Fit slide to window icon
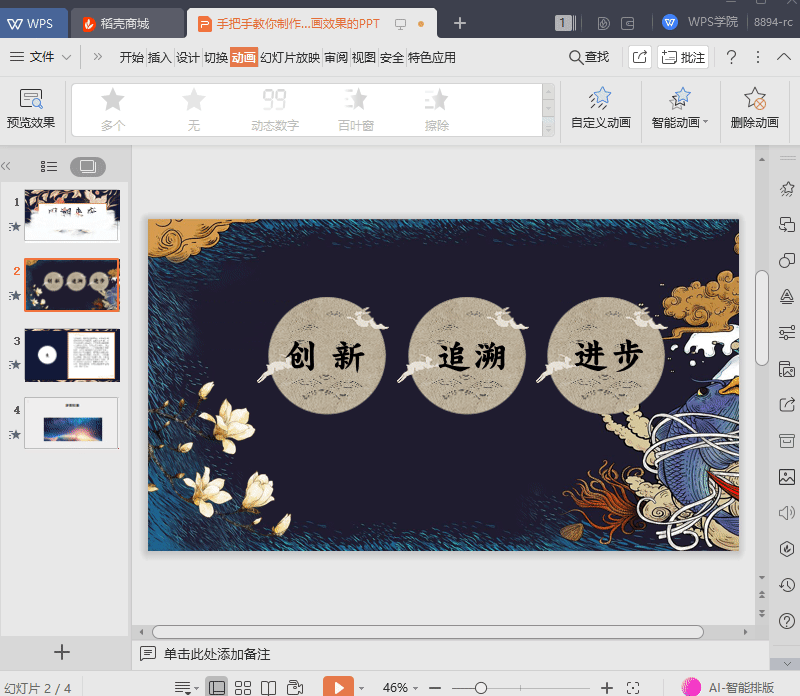 (633, 688)
